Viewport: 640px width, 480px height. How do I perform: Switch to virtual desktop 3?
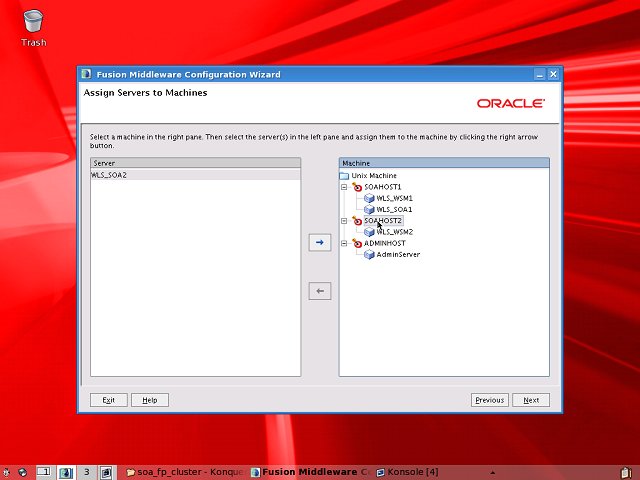(x=87, y=472)
